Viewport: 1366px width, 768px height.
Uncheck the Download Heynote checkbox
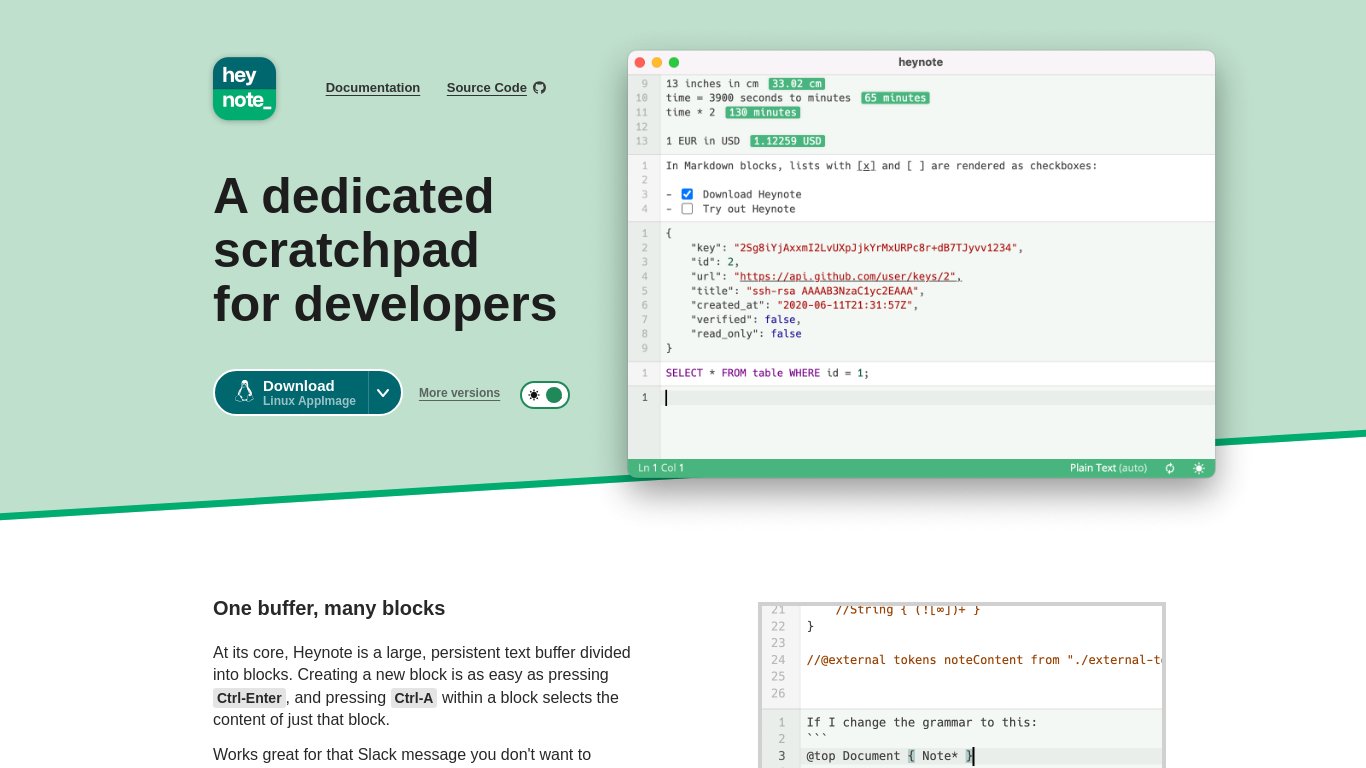click(x=687, y=194)
